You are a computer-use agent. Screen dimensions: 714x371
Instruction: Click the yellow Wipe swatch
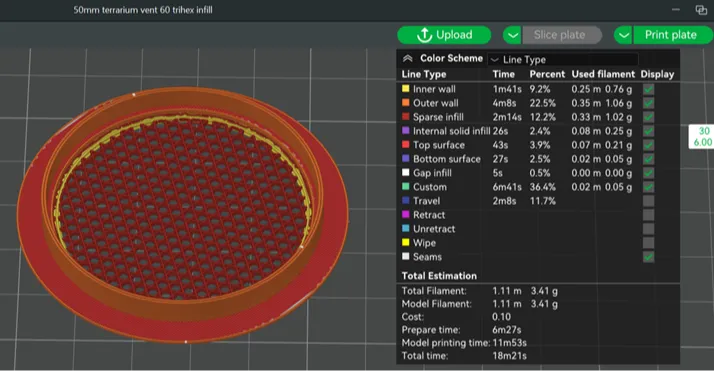coord(405,242)
